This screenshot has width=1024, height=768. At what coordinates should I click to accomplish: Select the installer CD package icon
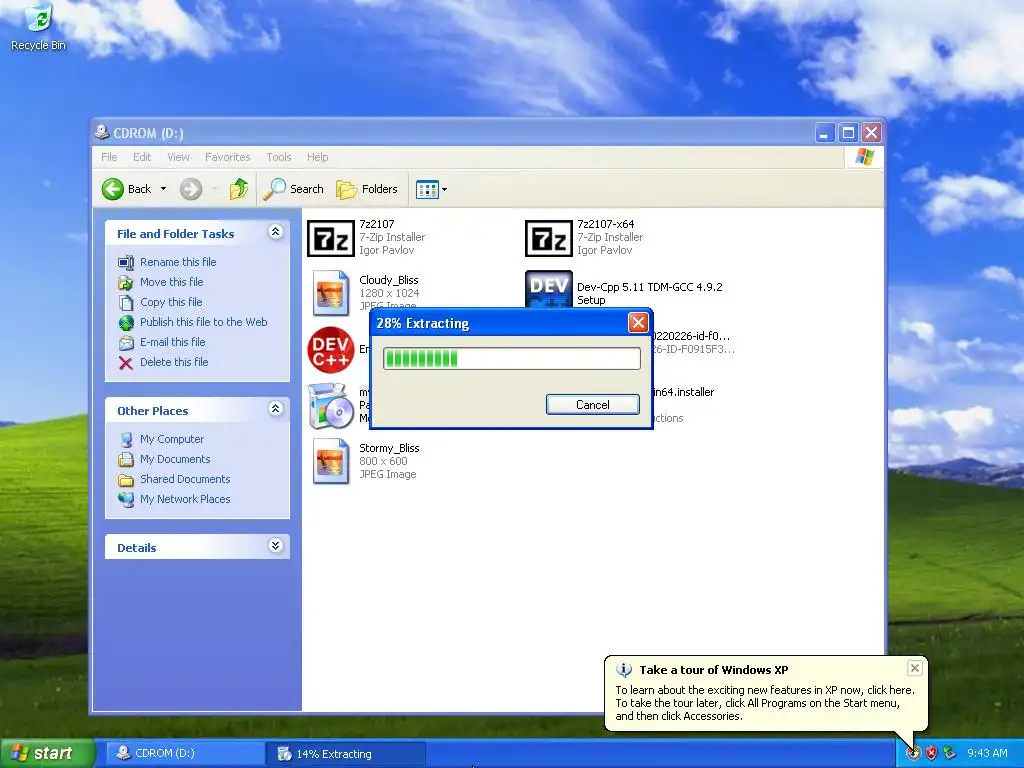330,406
